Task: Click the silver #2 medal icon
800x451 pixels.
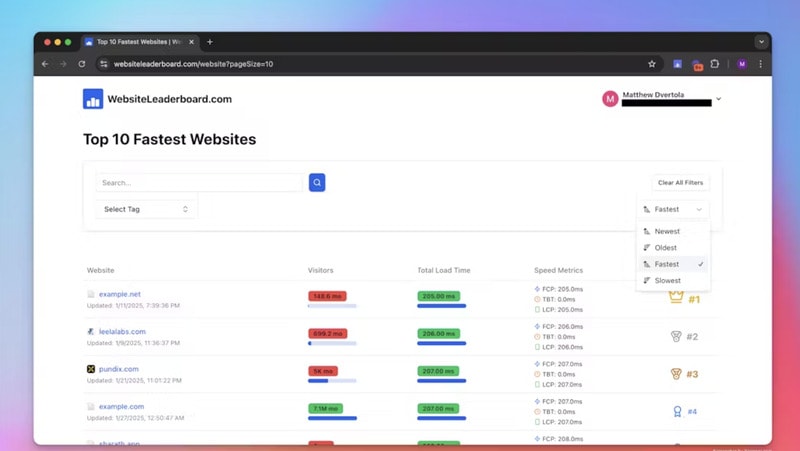Action: [675, 337]
